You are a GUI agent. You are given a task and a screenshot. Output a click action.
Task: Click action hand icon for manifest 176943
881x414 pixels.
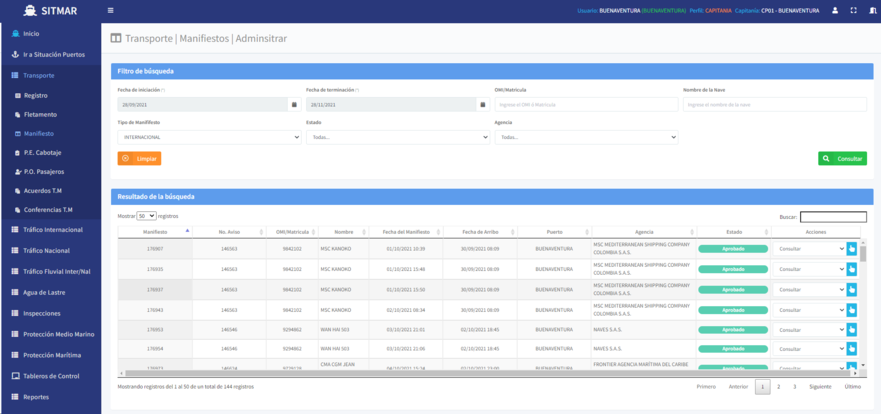point(852,310)
